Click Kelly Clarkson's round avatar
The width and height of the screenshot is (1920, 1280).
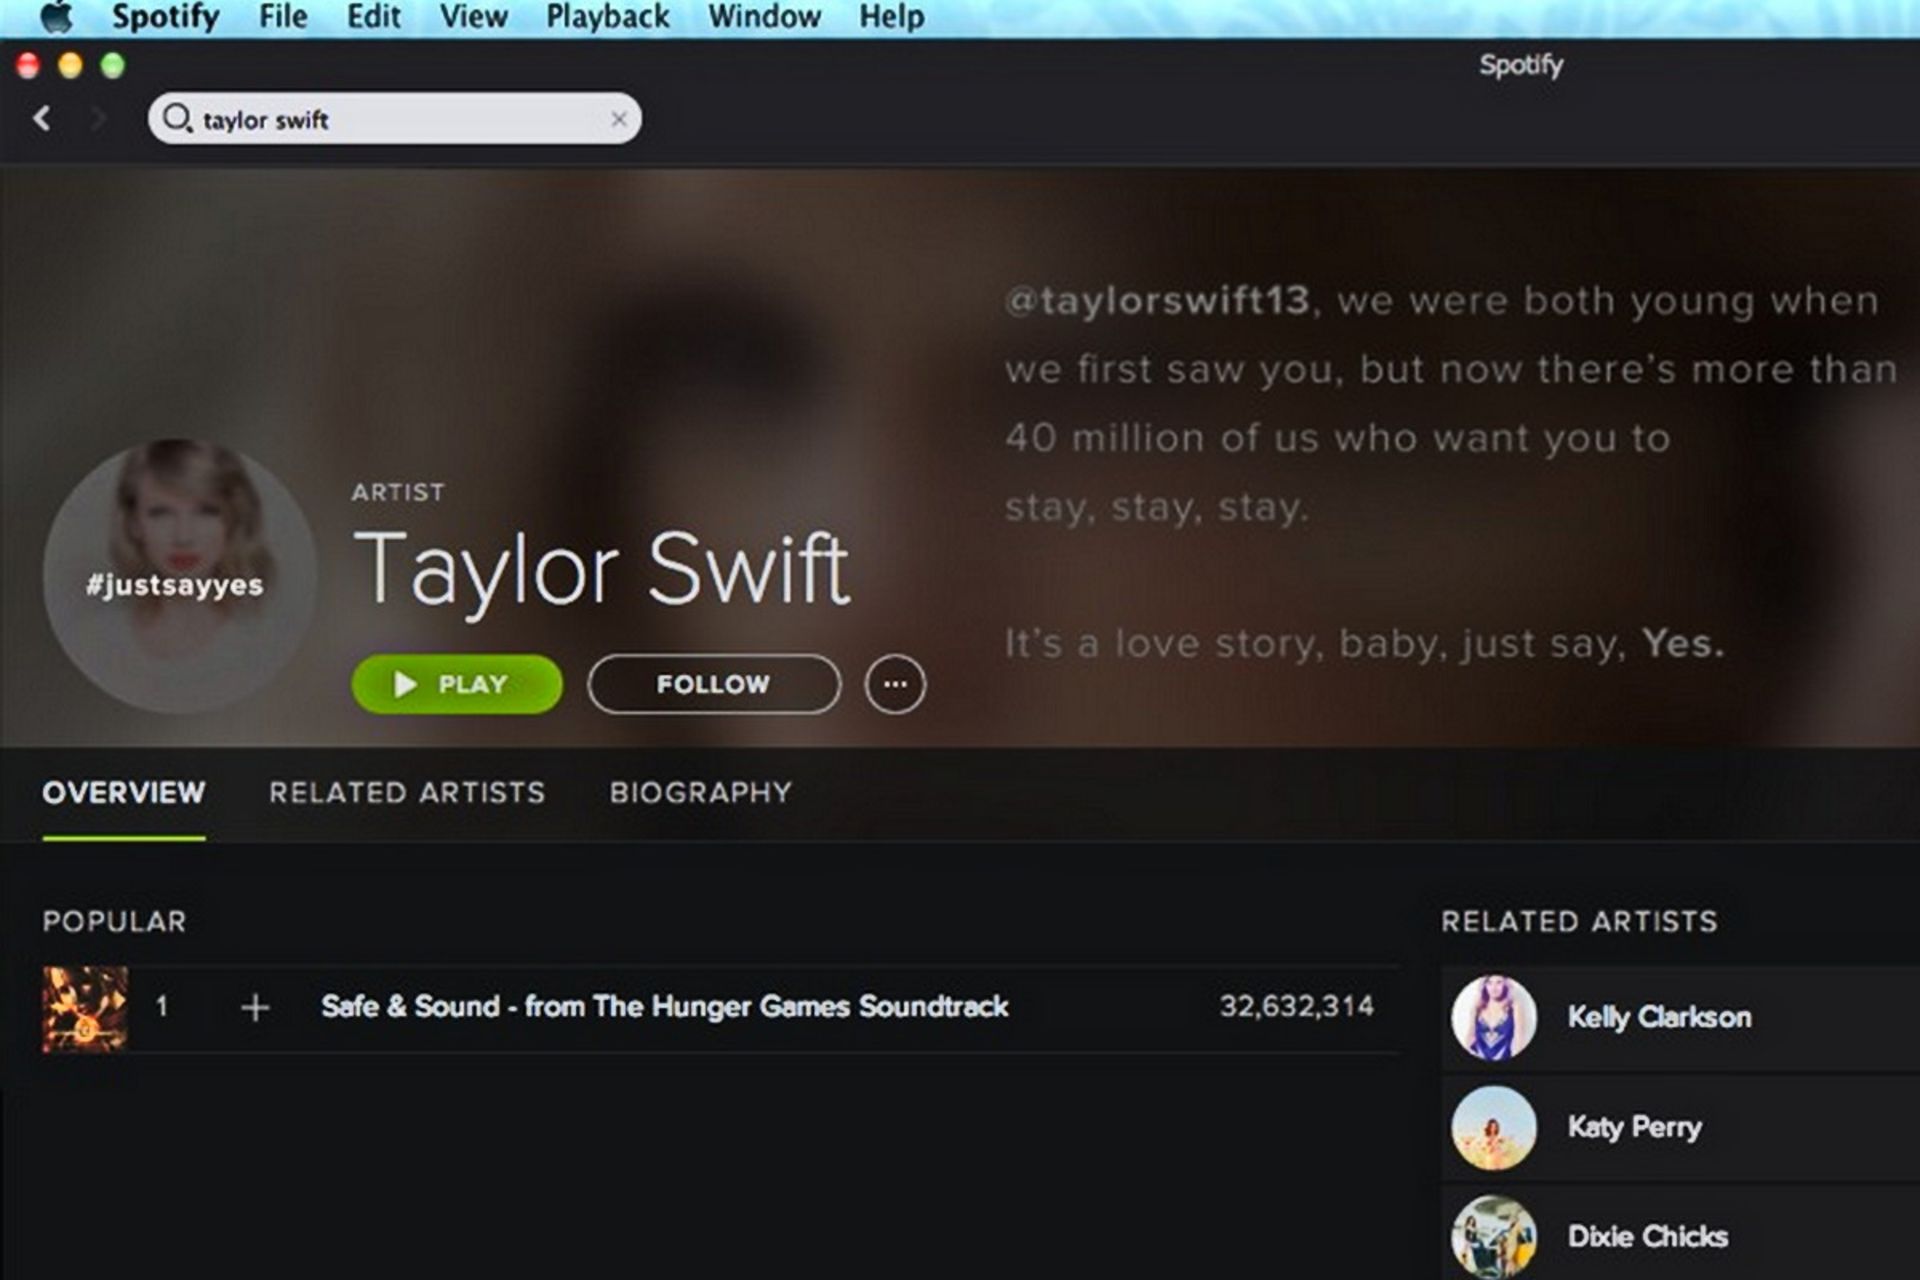1493,1017
